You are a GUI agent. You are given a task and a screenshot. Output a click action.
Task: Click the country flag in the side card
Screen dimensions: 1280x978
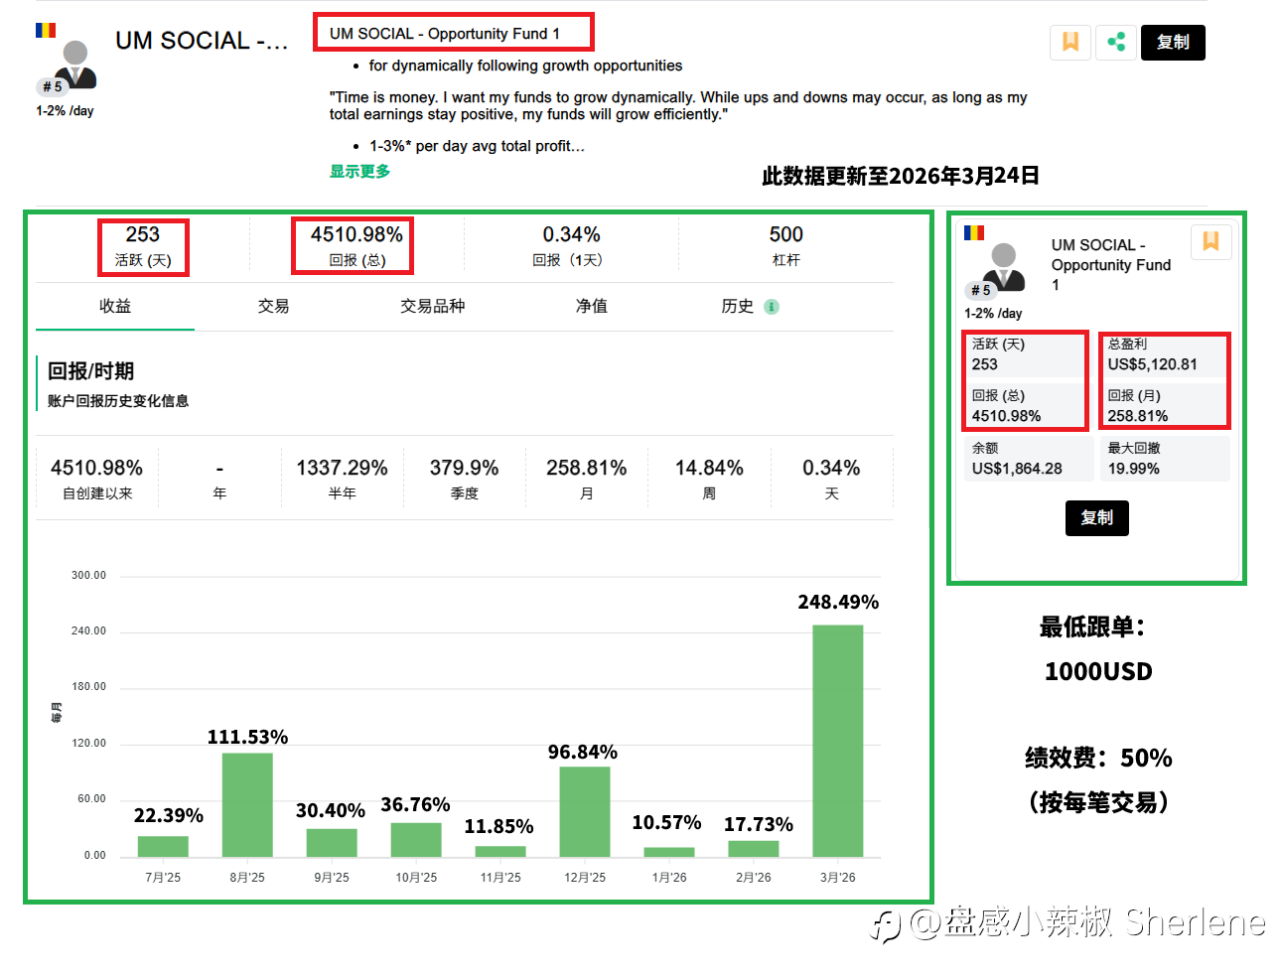(x=974, y=233)
